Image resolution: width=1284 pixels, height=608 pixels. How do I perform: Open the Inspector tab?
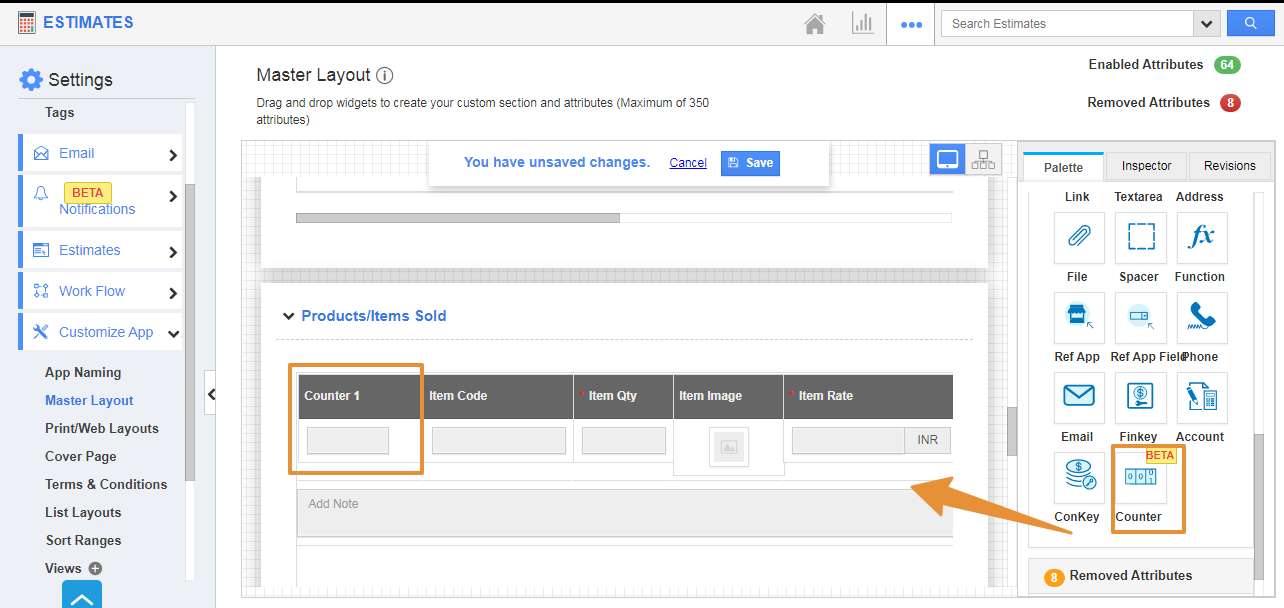pos(1146,166)
